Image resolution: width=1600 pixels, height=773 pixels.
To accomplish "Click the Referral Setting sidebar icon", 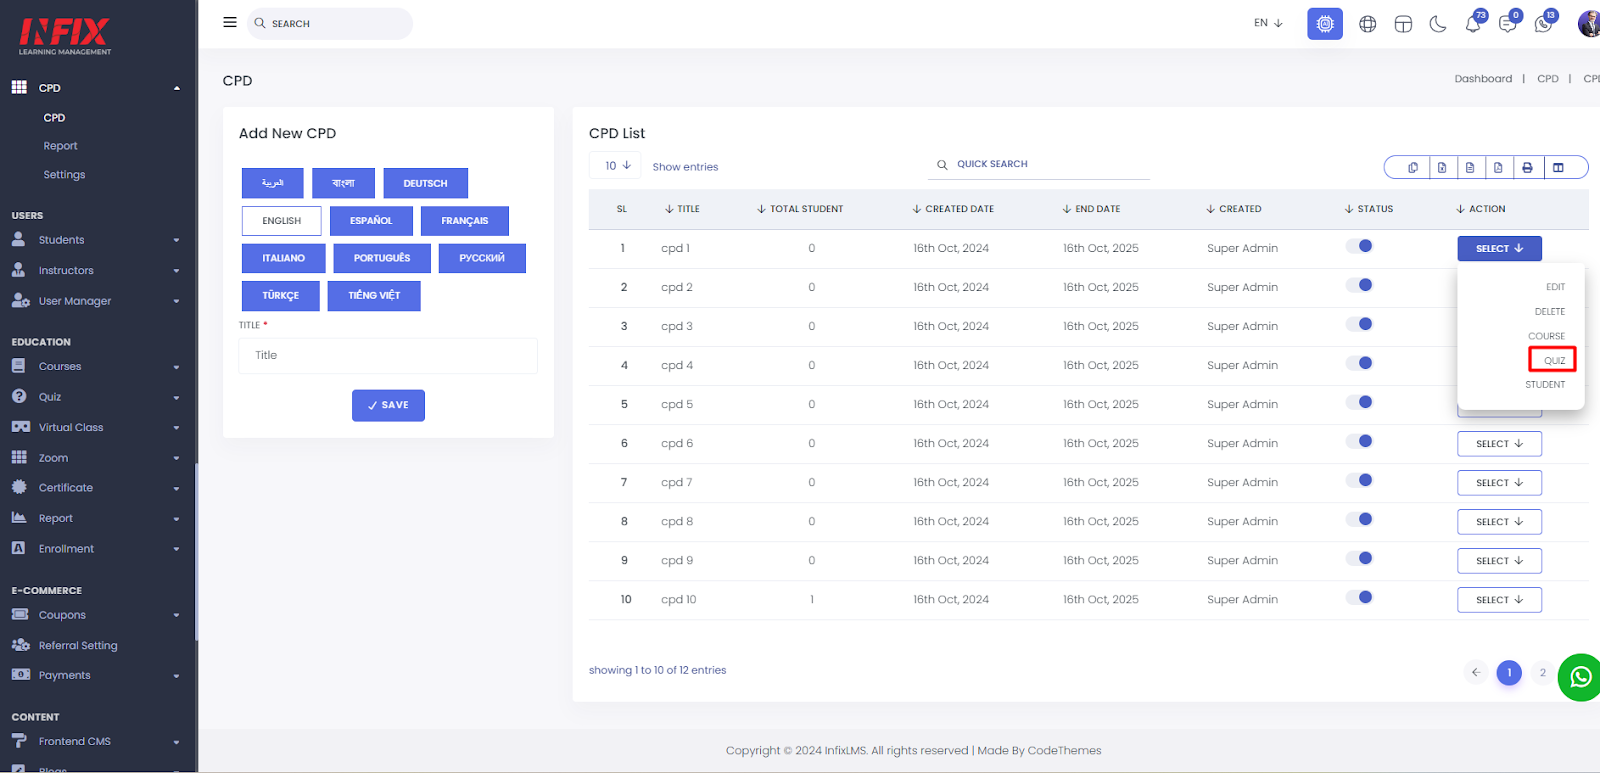I will (x=20, y=645).
